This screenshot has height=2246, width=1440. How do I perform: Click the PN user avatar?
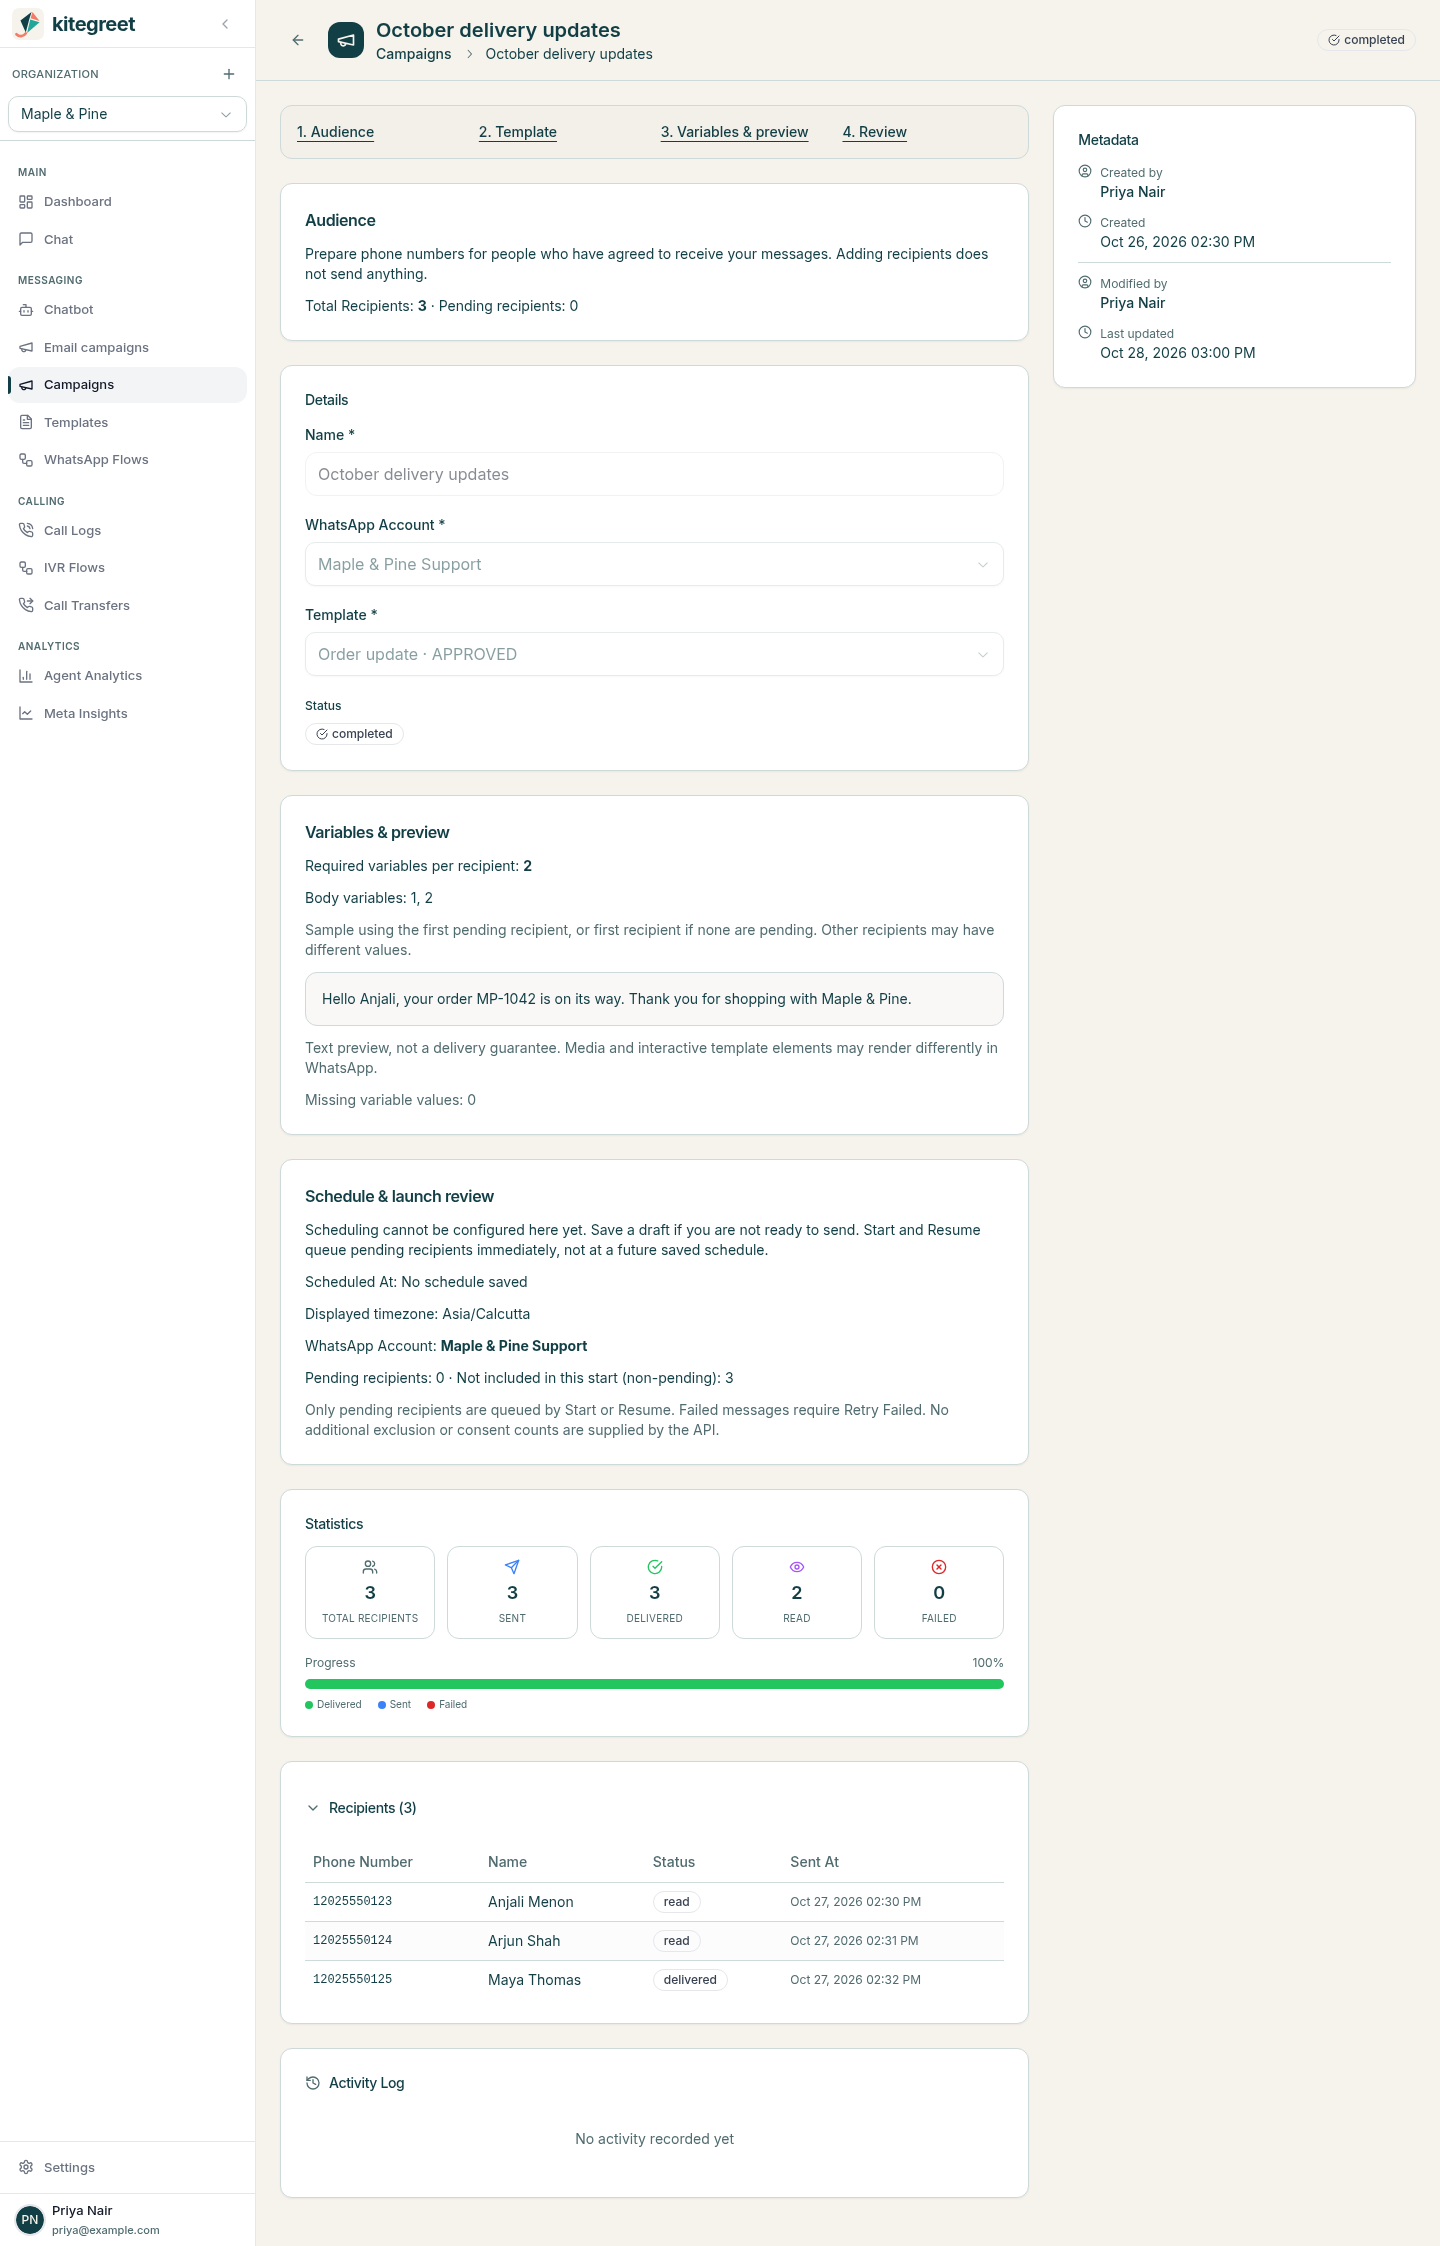[x=30, y=2220]
